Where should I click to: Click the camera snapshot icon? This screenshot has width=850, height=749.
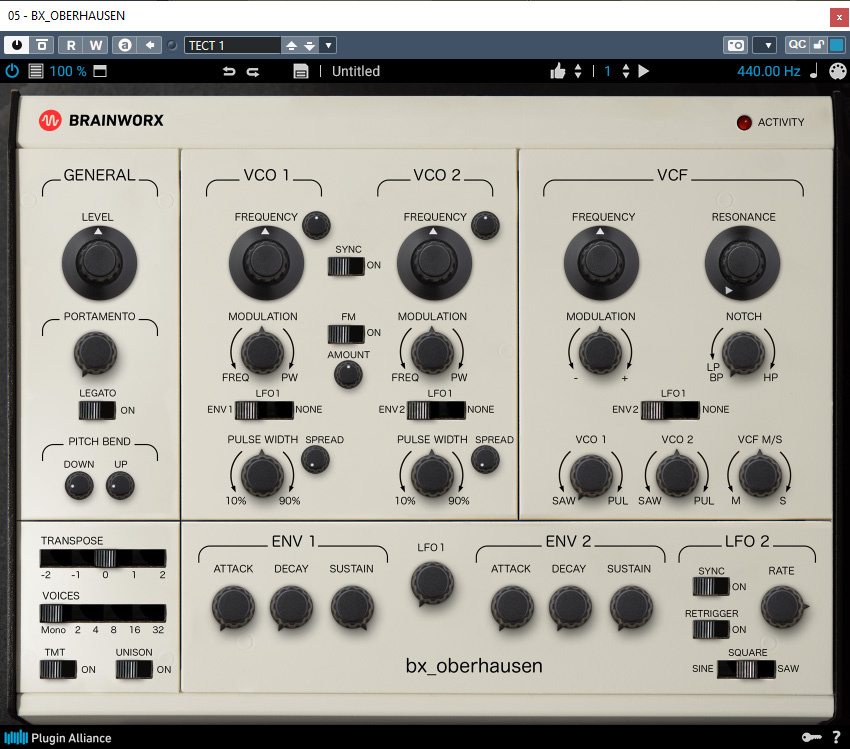point(735,45)
